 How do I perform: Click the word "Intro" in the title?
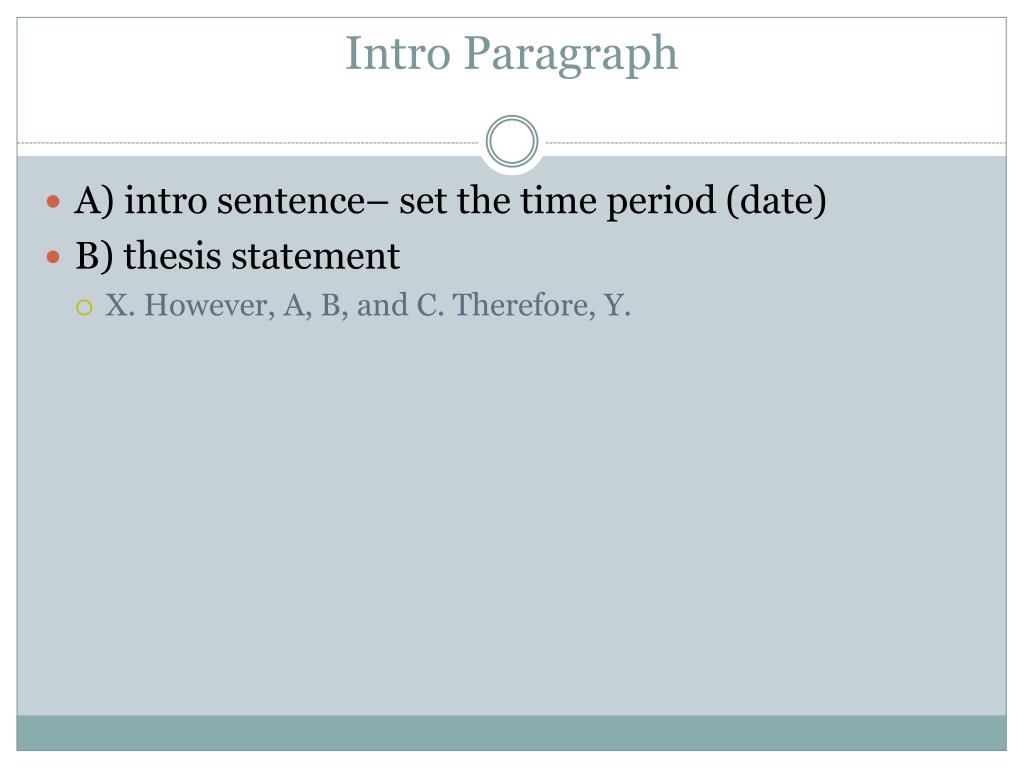click(x=398, y=54)
